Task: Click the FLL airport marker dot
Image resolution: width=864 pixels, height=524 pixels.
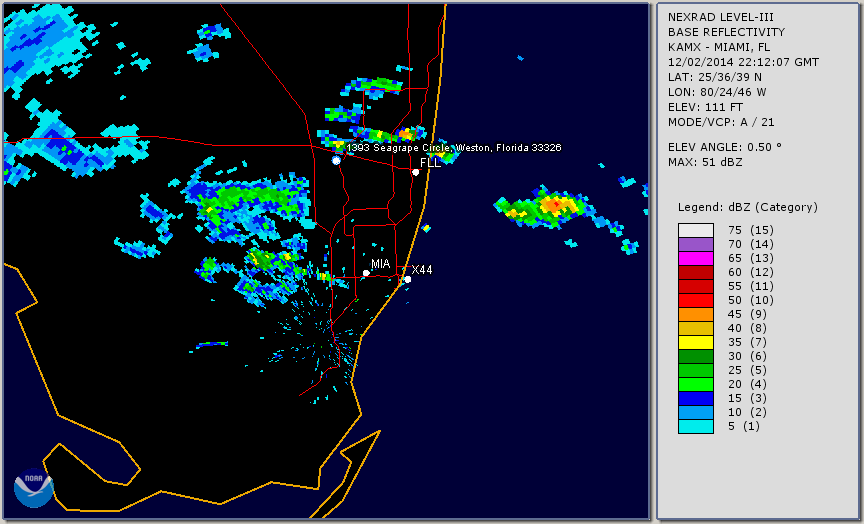Action: click(x=416, y=172)
